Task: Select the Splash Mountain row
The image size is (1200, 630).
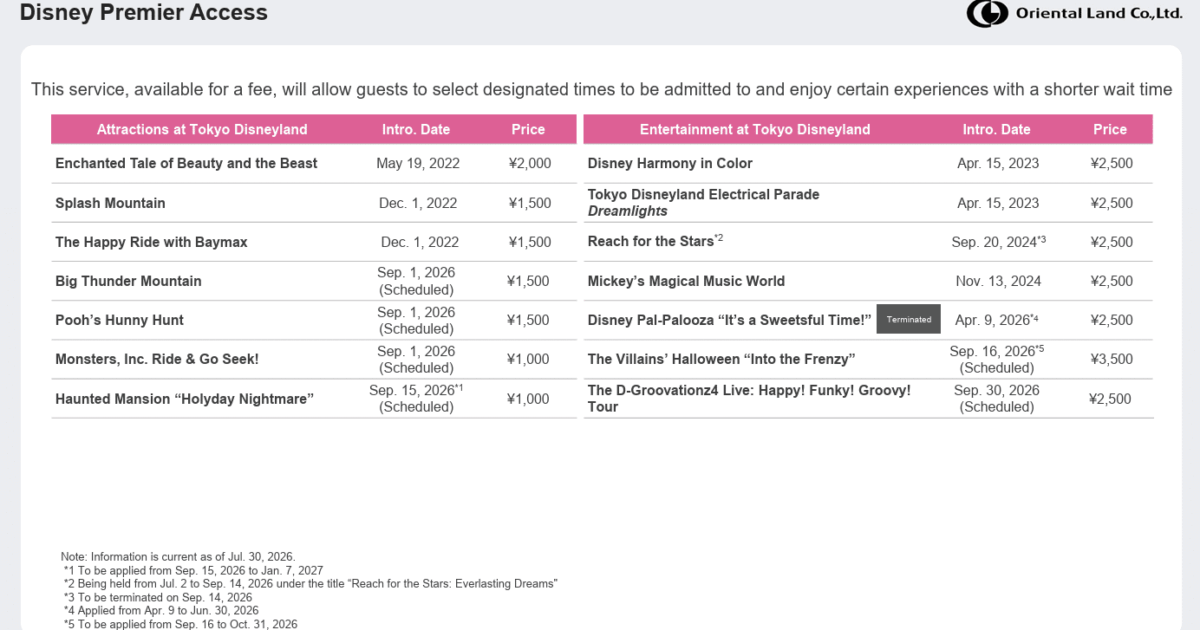Action: click(314, 203)
